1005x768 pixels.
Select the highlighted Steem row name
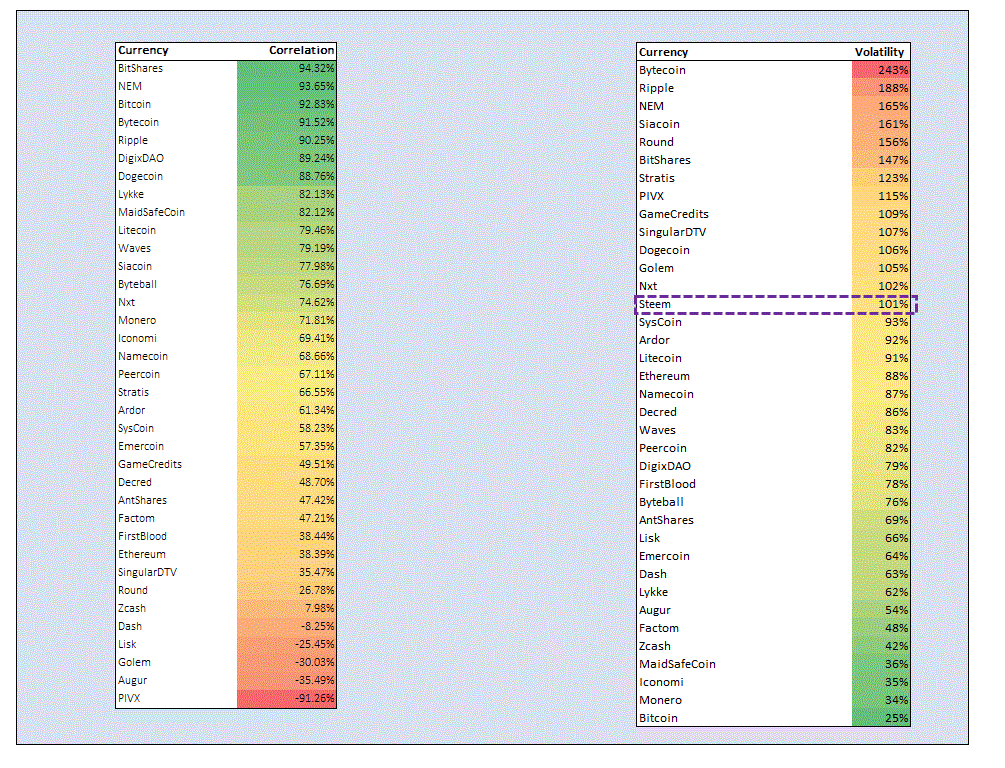point(655,304)
